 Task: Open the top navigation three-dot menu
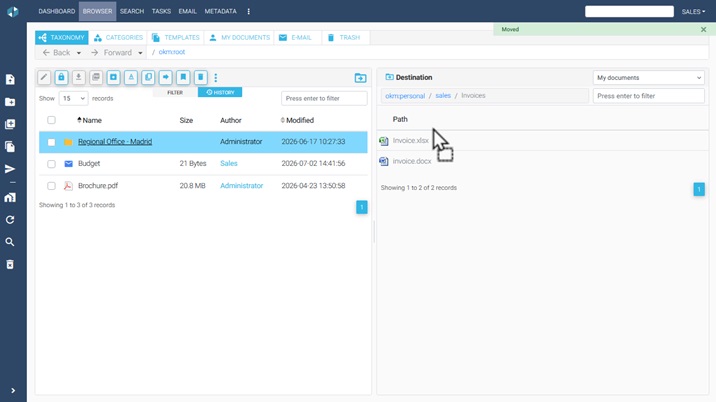click(248, 11)
